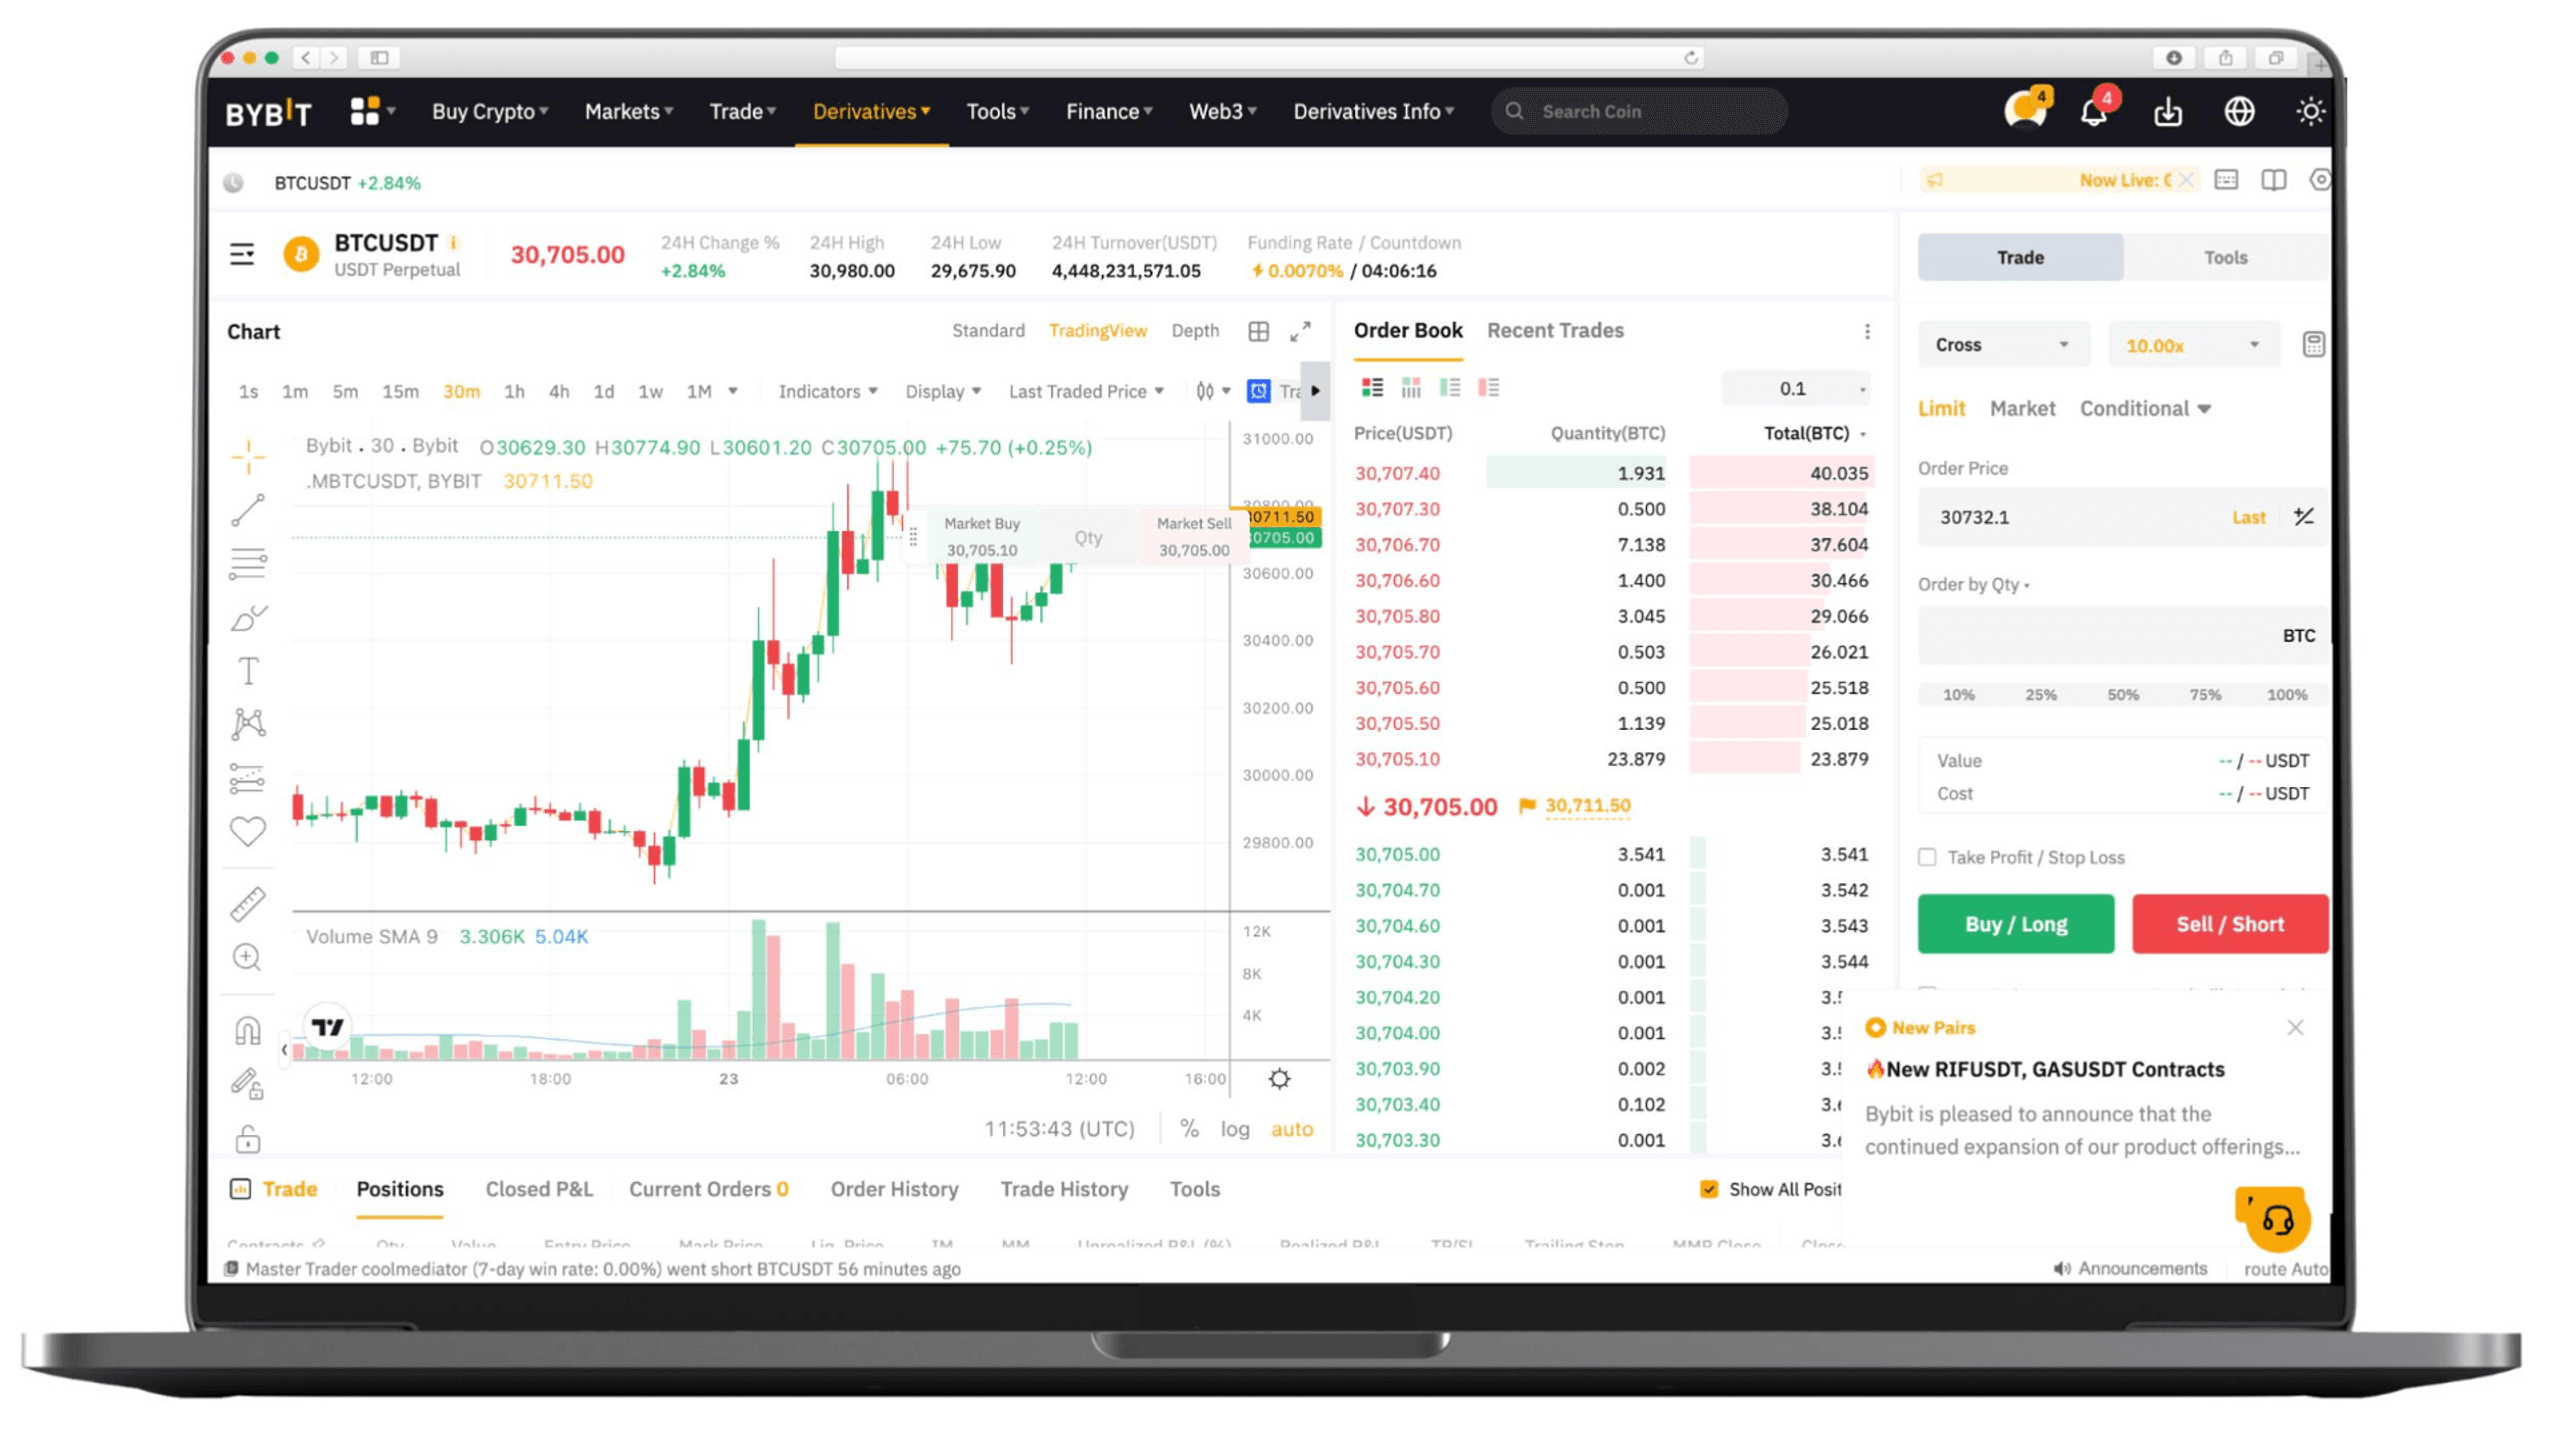This screenshot has height=1440, width=2560.
Task: Open the apps grid menu icon
Action: point(365,111)
